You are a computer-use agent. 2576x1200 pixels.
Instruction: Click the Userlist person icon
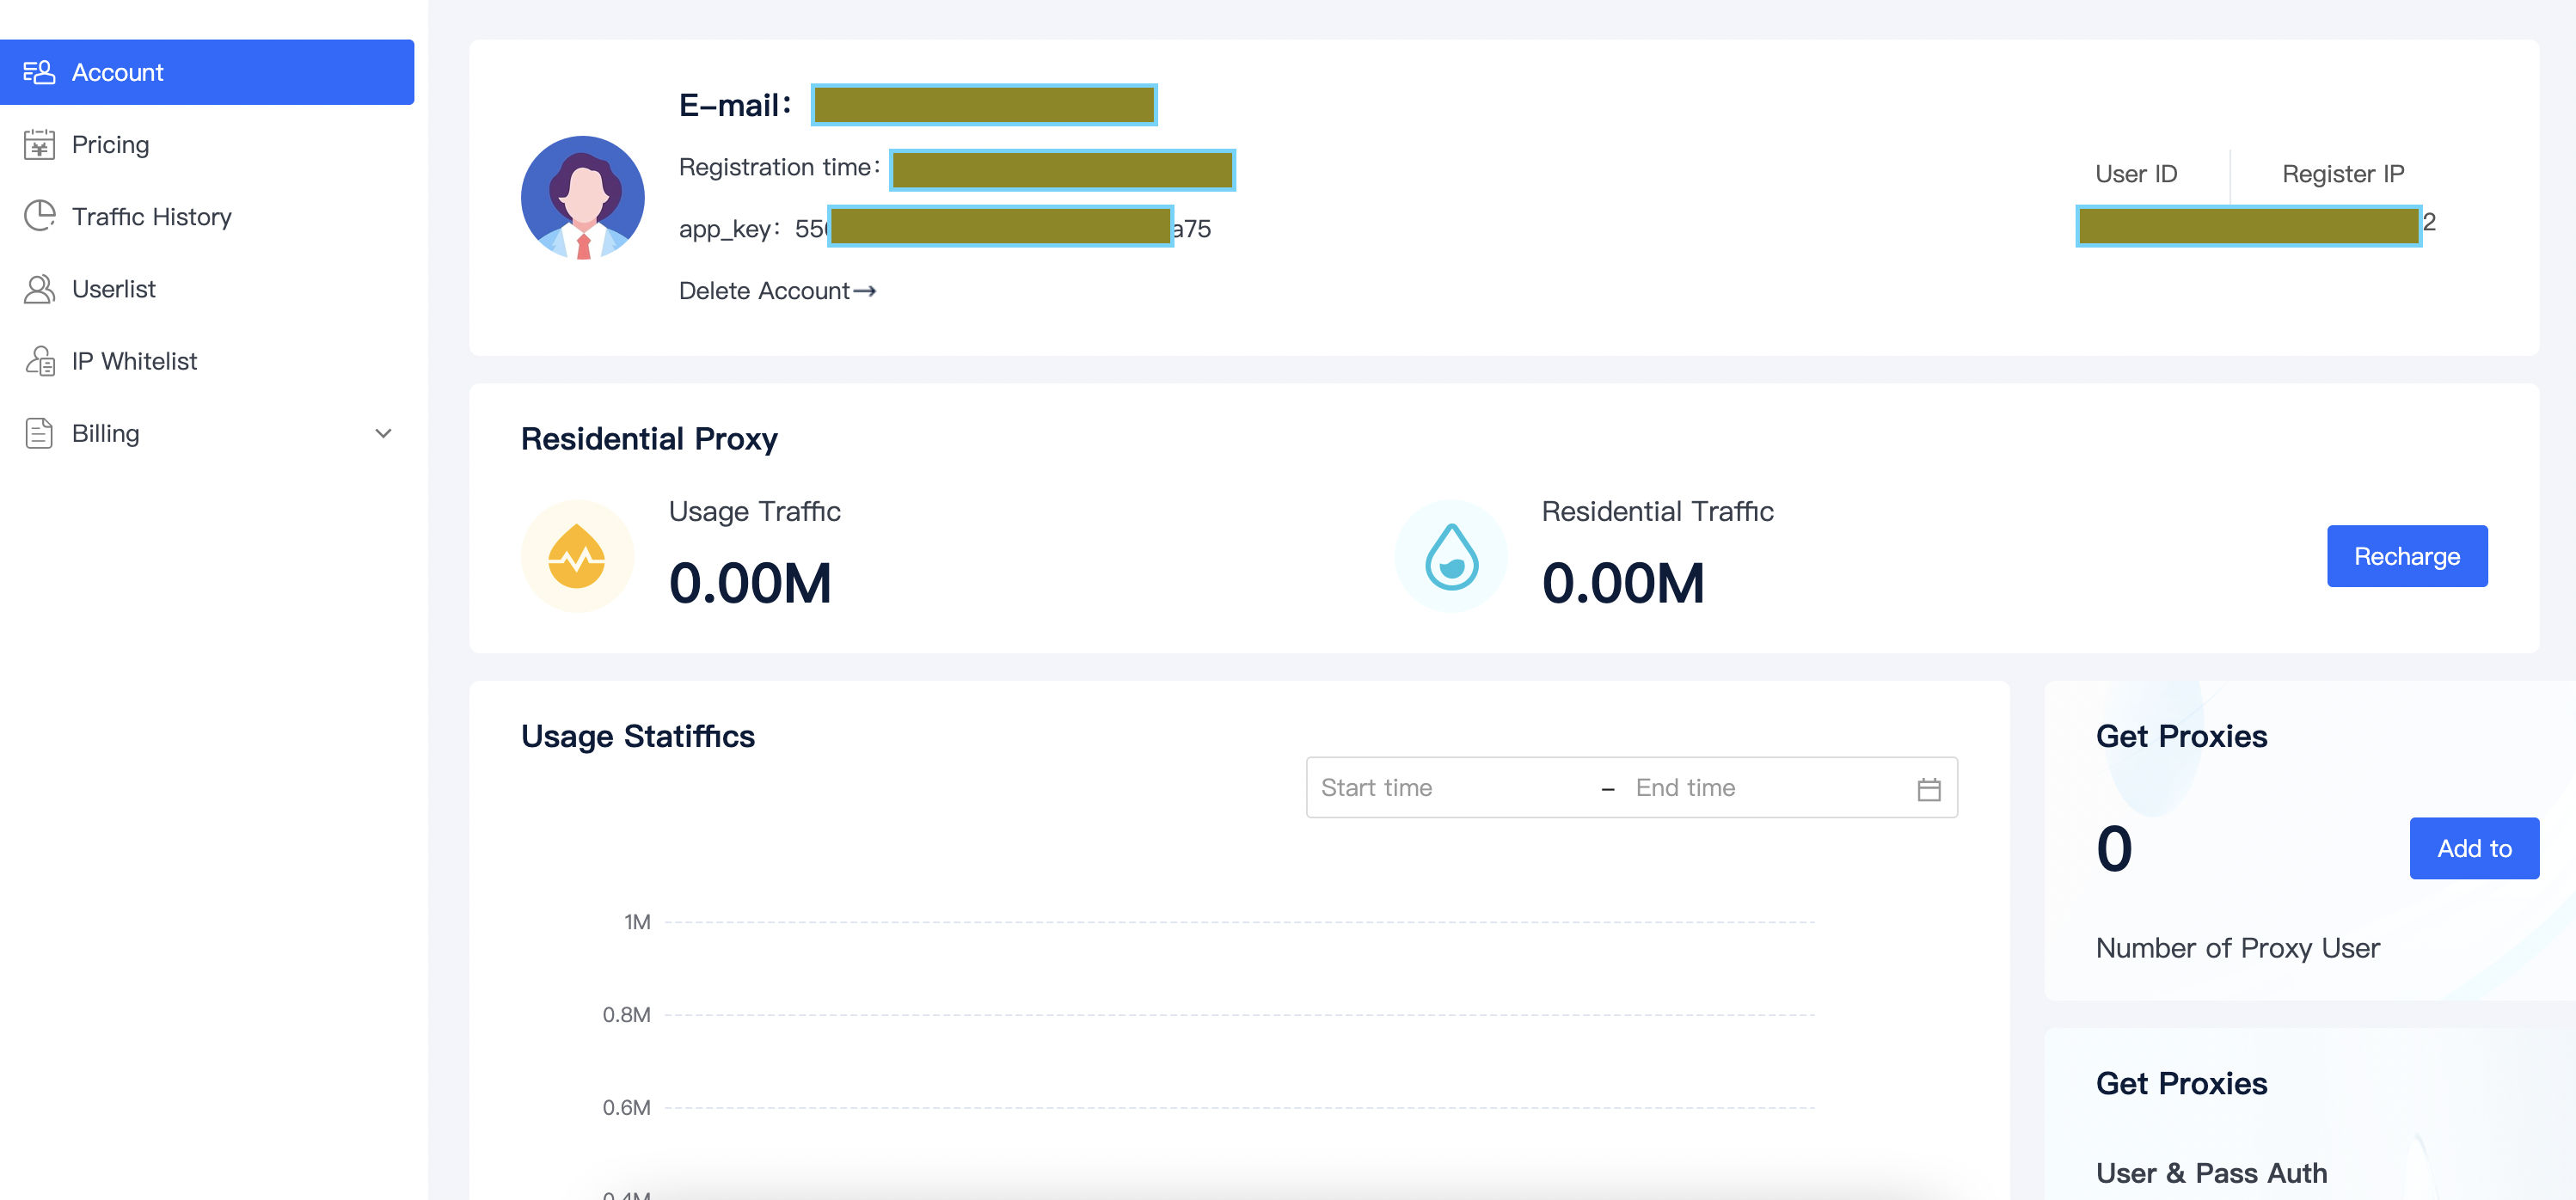(x=39, y=289)
